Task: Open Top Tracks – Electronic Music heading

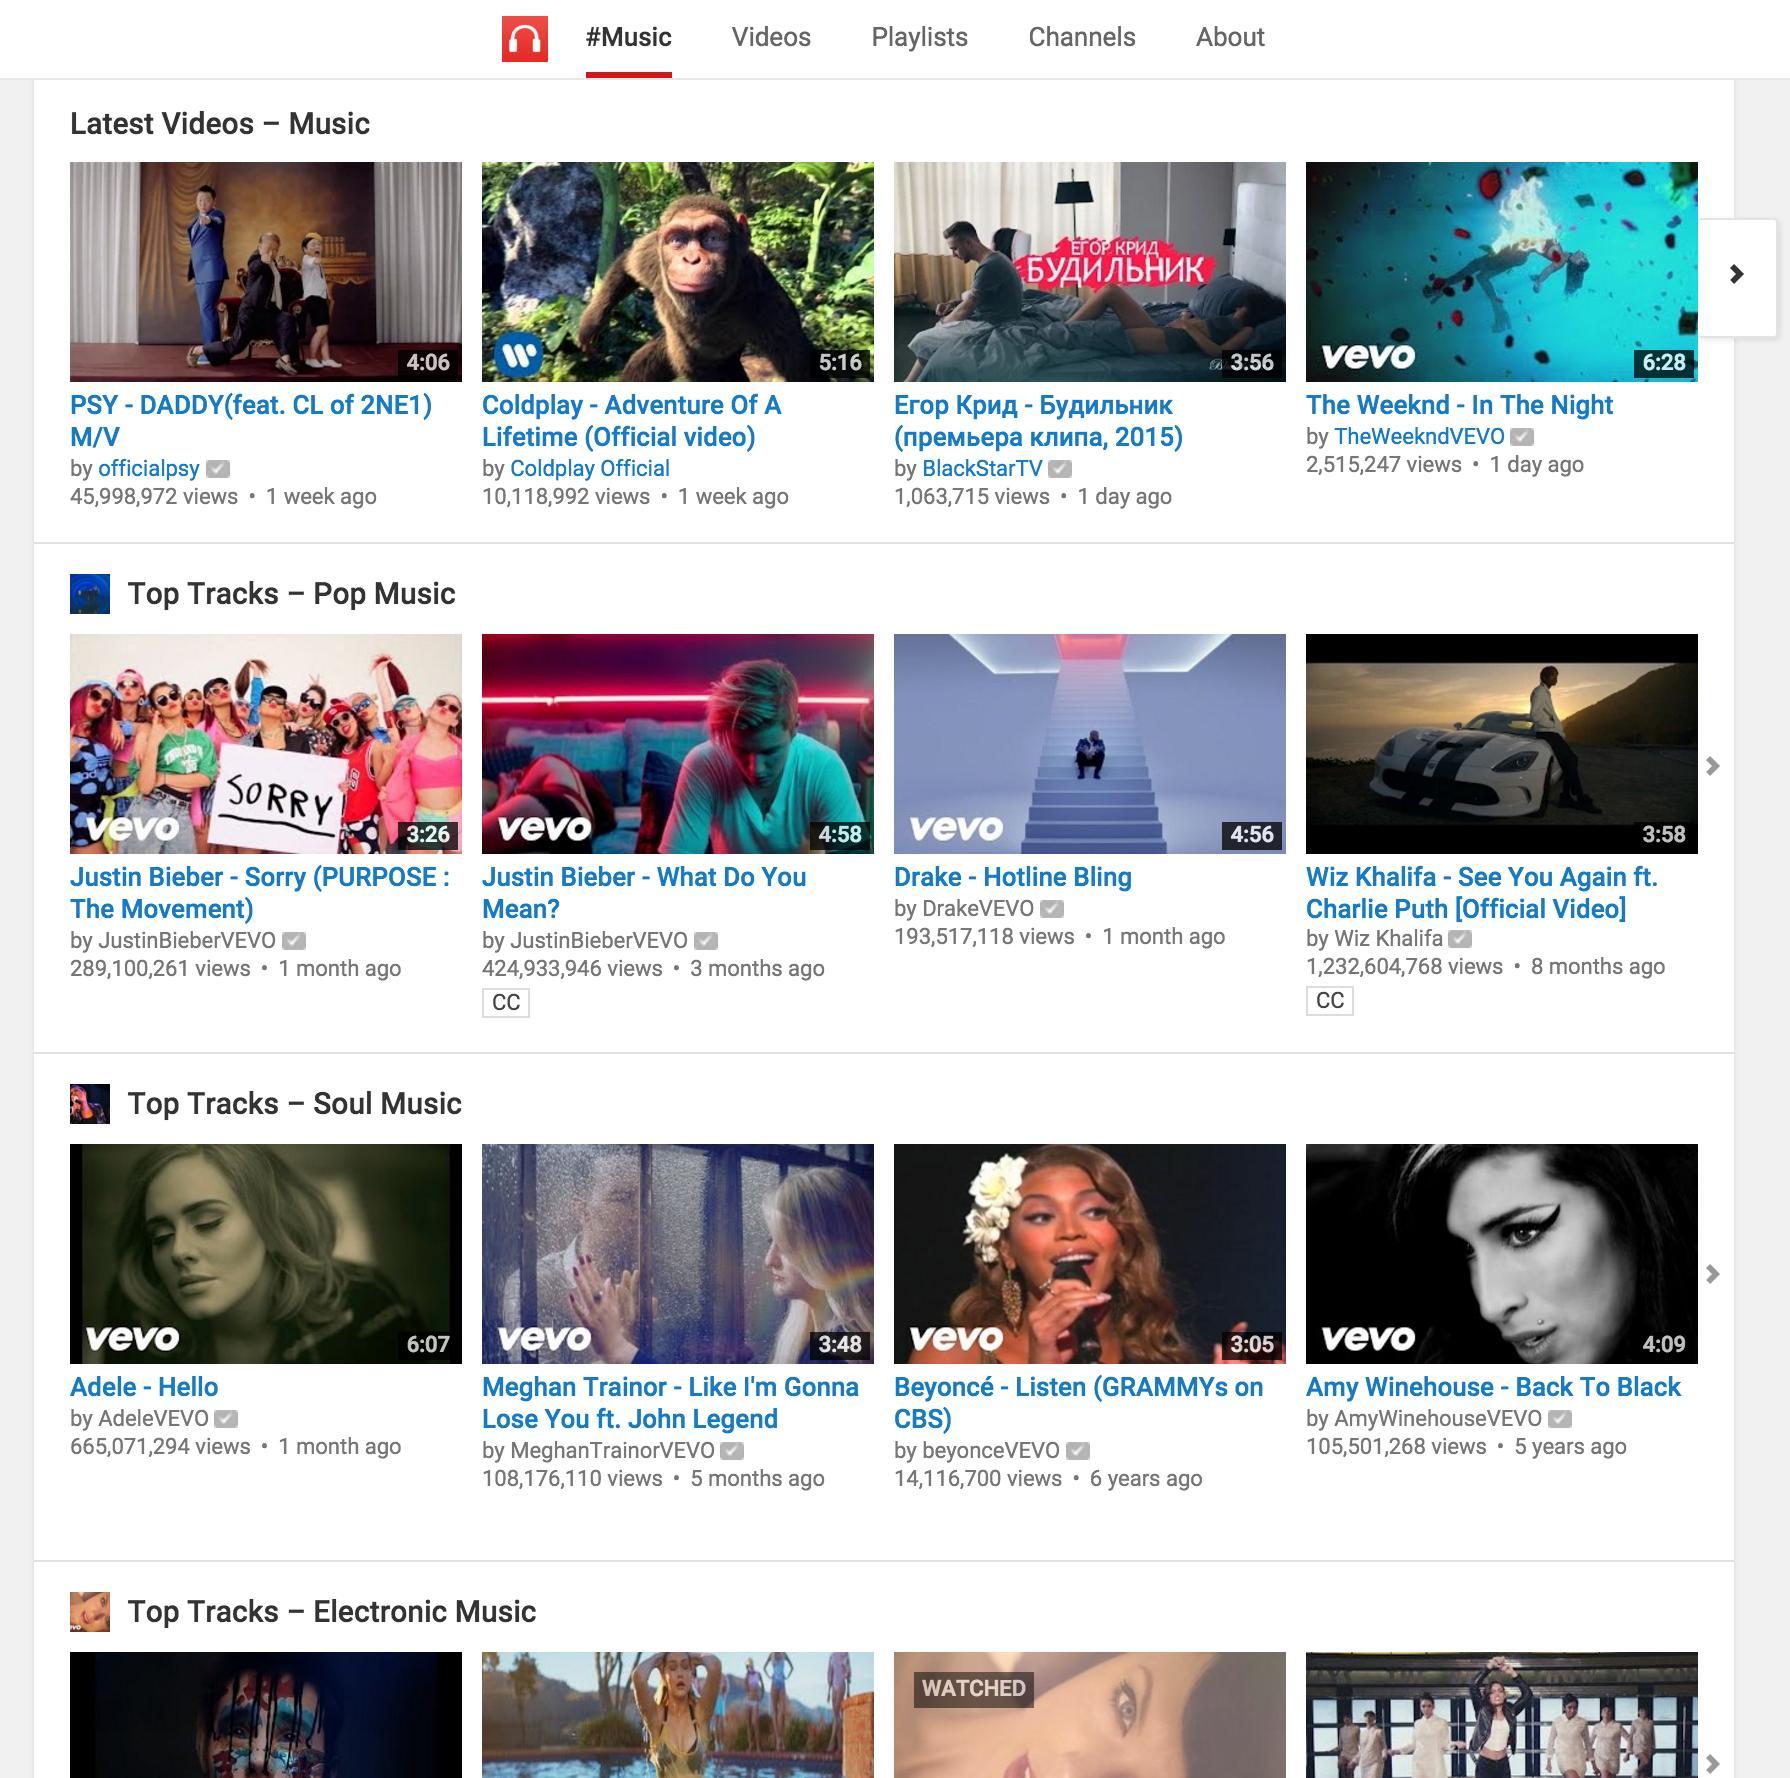Action: pos(332,1612)
